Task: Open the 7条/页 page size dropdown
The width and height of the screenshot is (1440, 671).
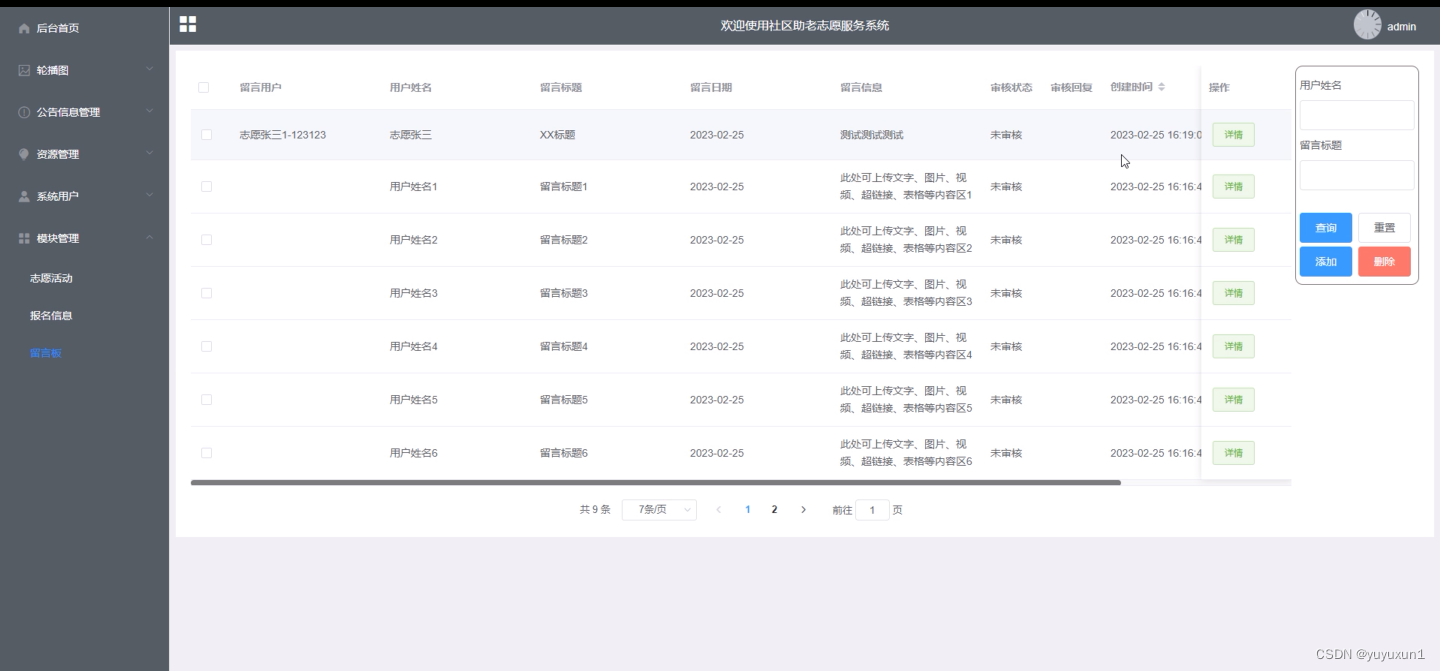Action: pos(659,510)
